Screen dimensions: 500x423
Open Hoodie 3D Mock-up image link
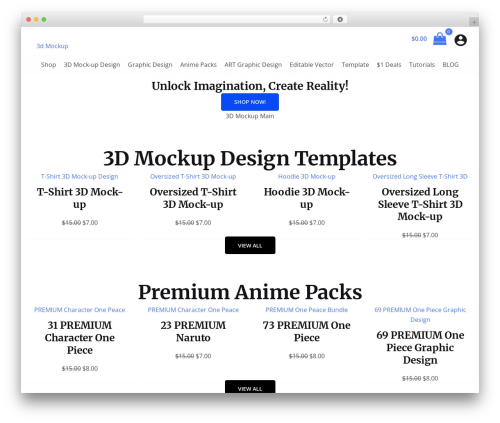click(x=307, y=176)
